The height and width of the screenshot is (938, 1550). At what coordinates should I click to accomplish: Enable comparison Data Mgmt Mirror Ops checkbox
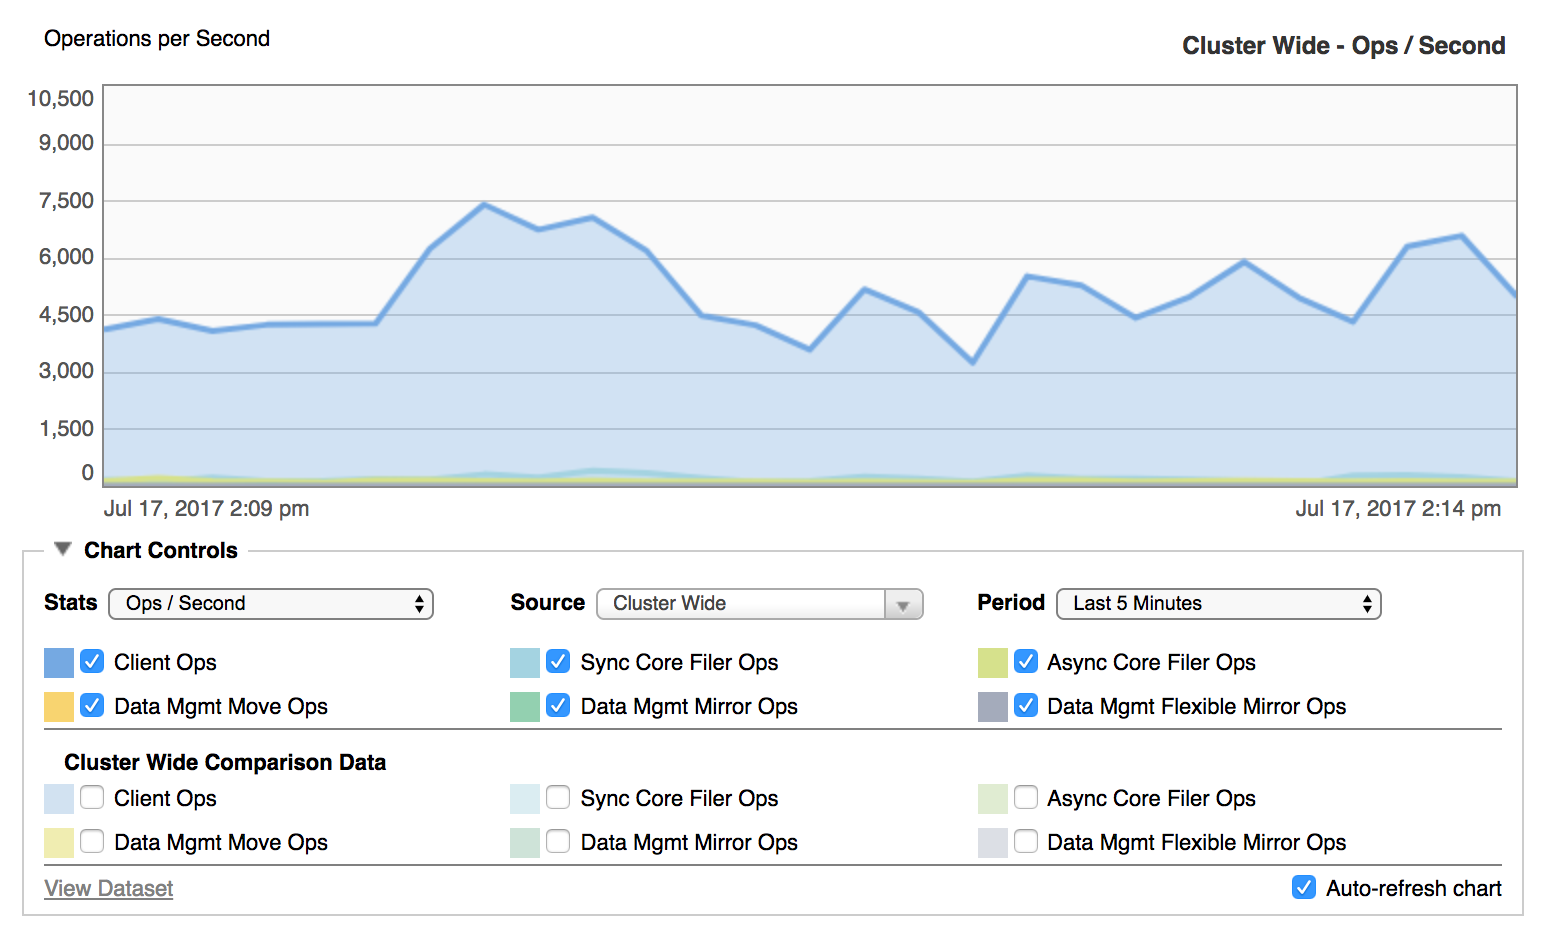(x=558, y=842)
